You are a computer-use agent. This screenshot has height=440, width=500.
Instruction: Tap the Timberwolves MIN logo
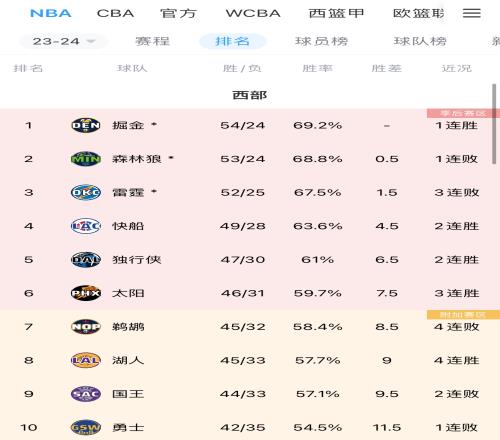(86, 159)
